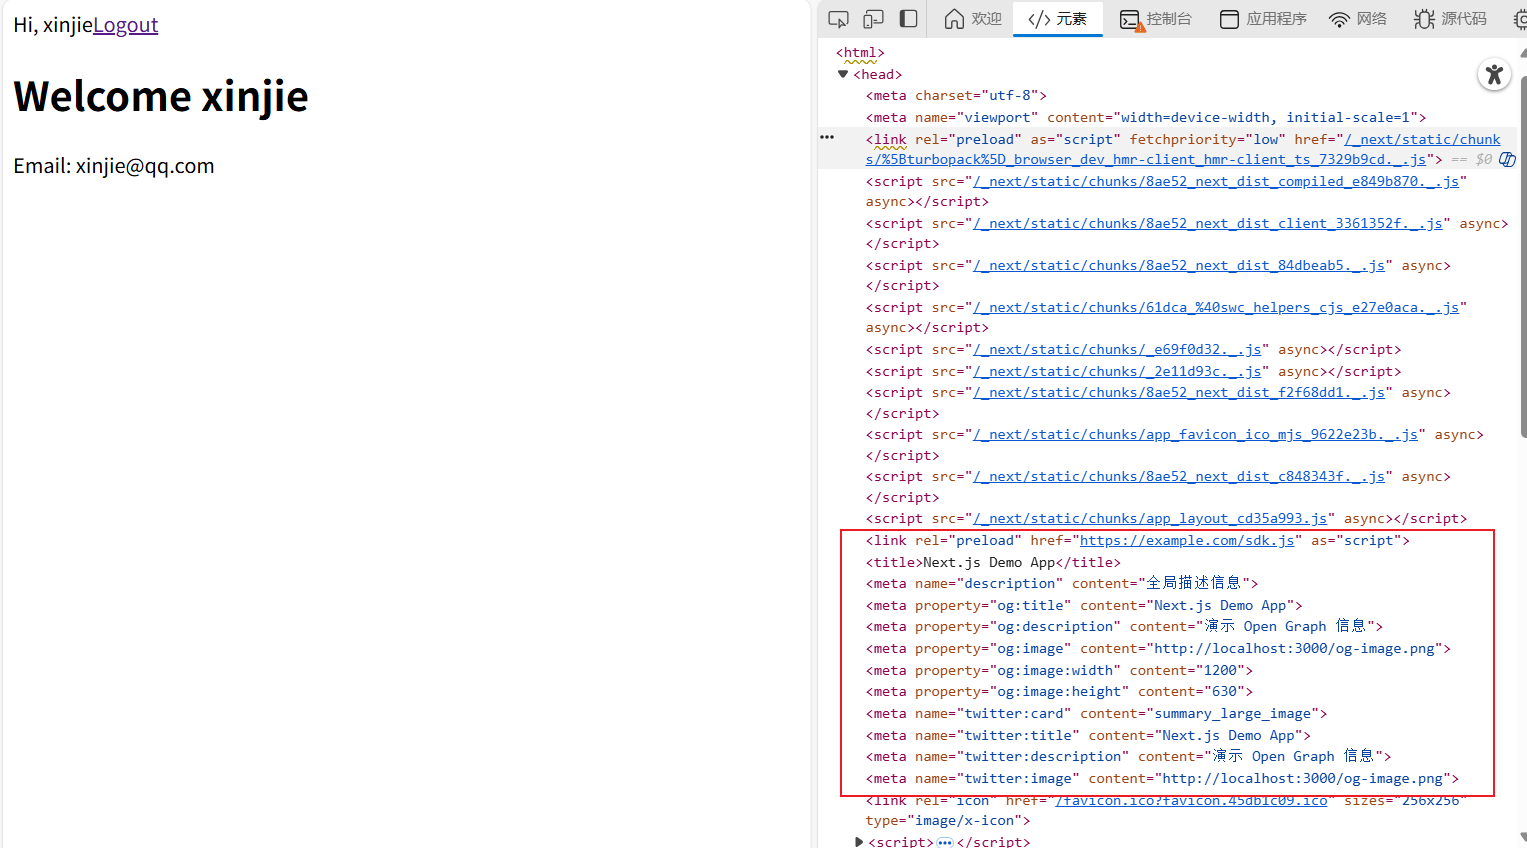Select the meta charset utf-8 row
Screen dimensions: 1527x848
coord(955,96)
